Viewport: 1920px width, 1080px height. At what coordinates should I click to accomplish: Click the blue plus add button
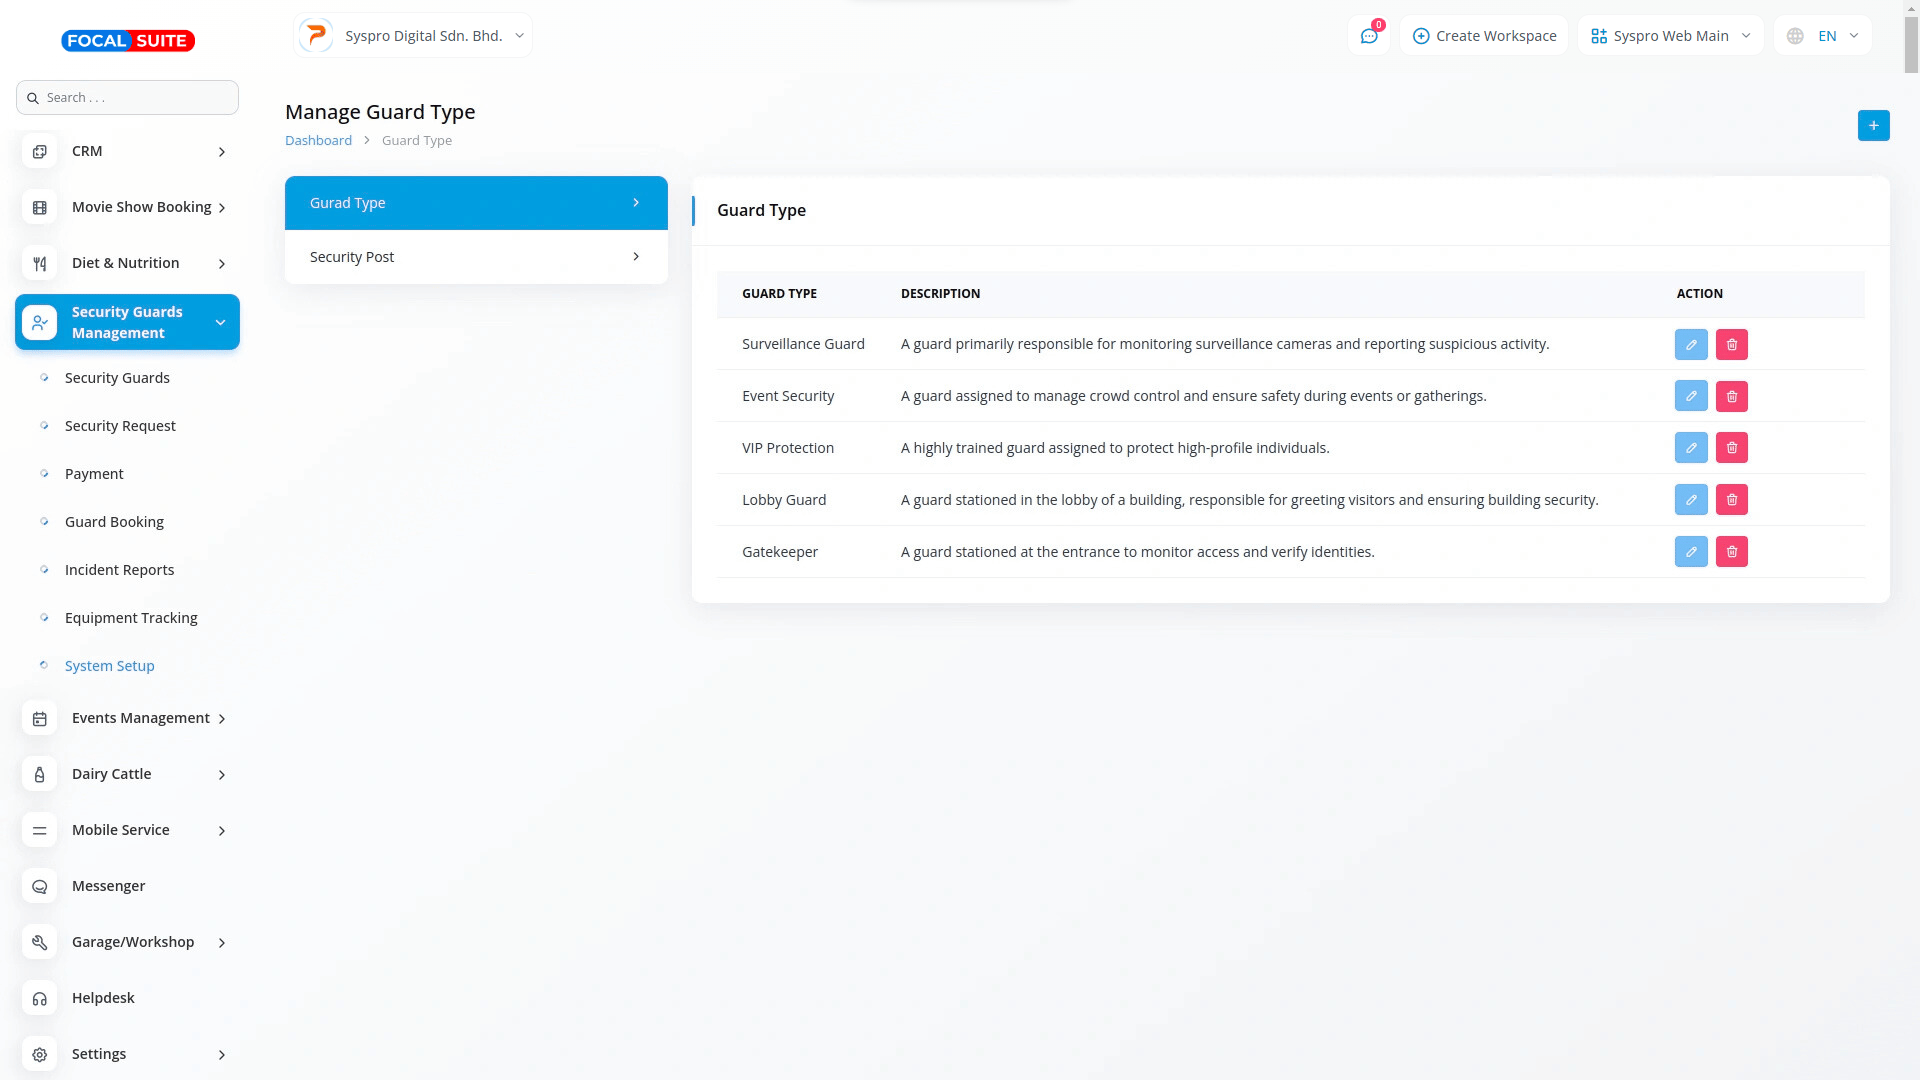point(1873,126)
